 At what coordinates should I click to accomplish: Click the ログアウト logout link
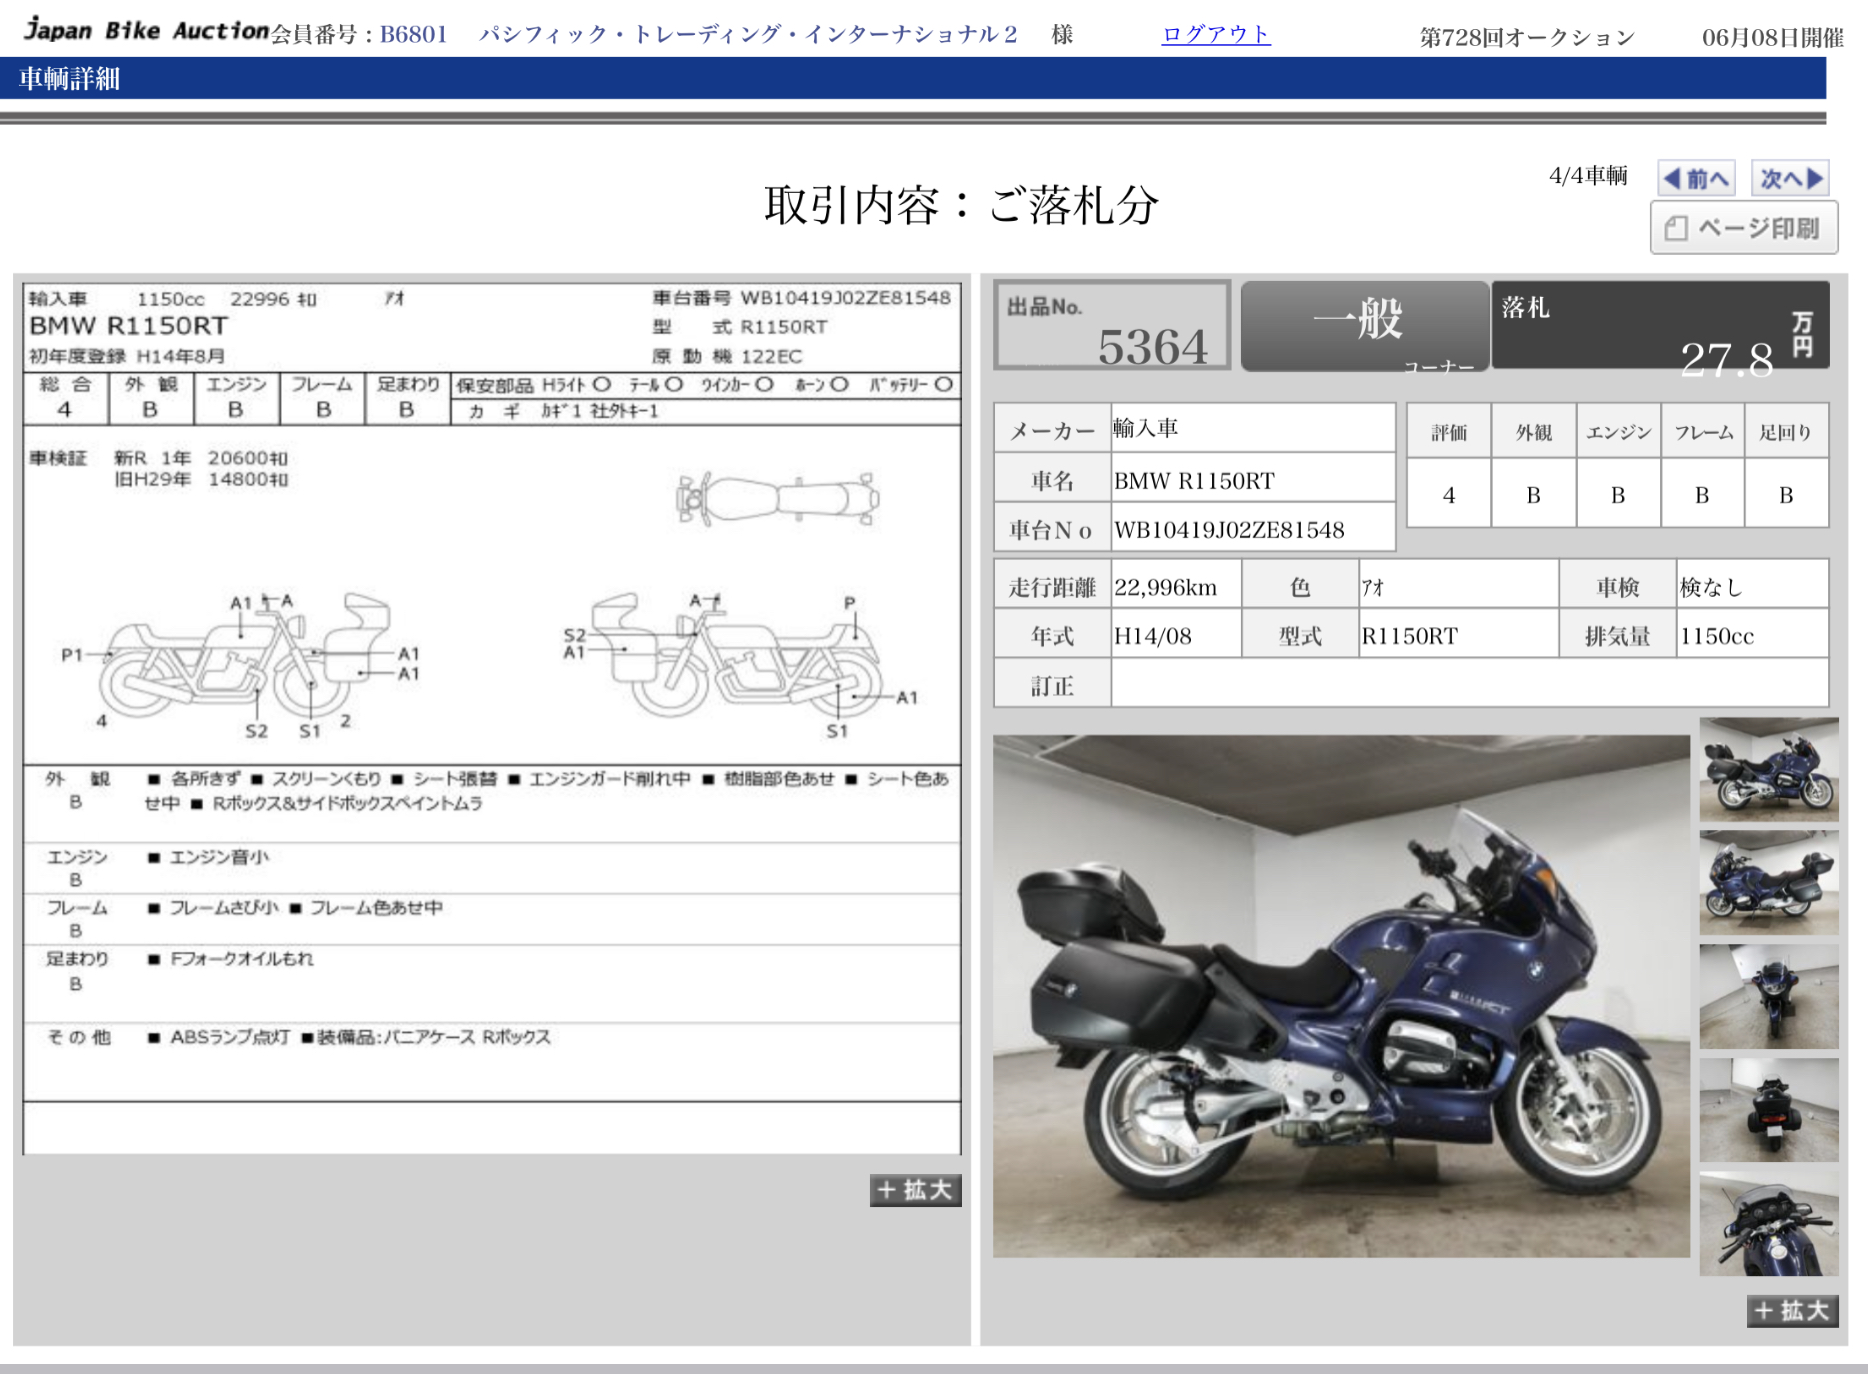(x=1215, y=35)
